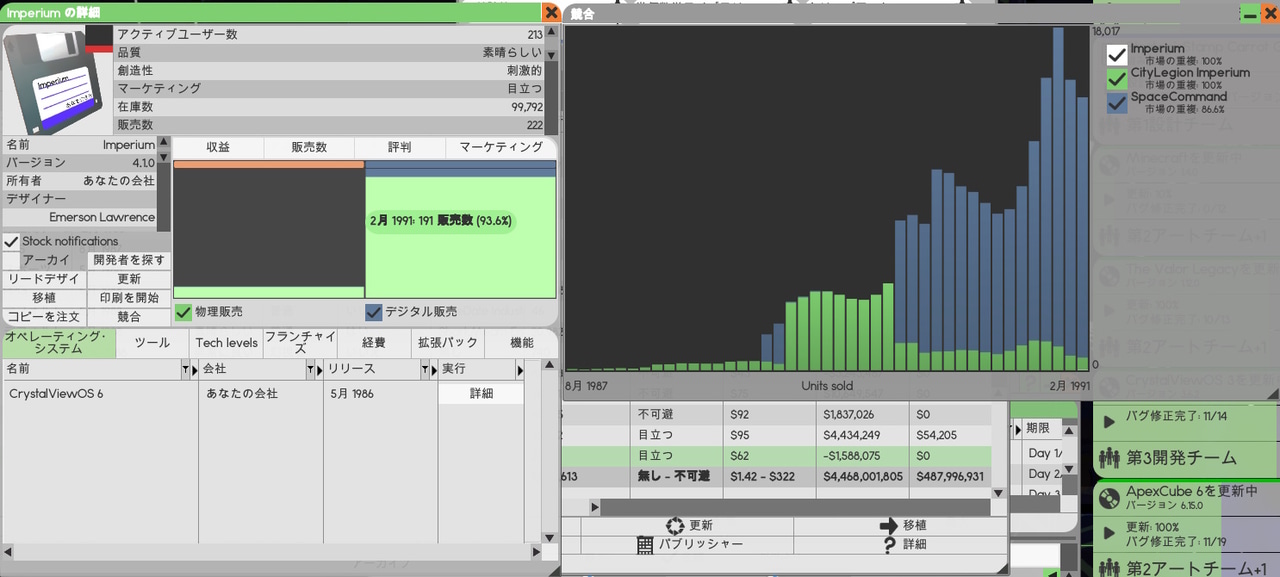Click the 更新 button below 開発者を探す
Image resolution: width=1280 pixels, height=577 pixels.
click(x=129, y=280)
